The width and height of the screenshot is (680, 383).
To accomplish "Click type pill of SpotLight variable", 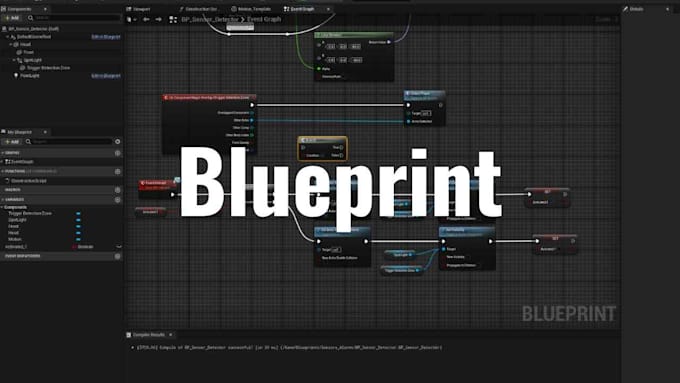I will tap(78, 220).
